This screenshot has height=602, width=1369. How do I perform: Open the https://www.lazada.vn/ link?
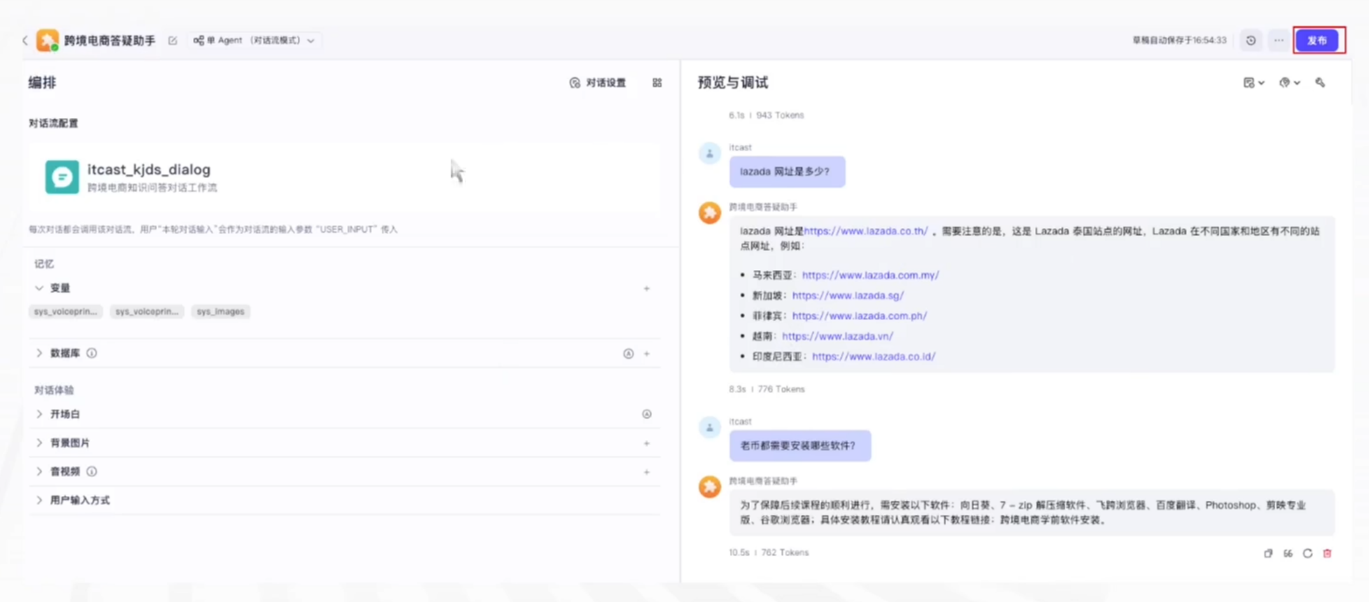(x=838, y=337)
